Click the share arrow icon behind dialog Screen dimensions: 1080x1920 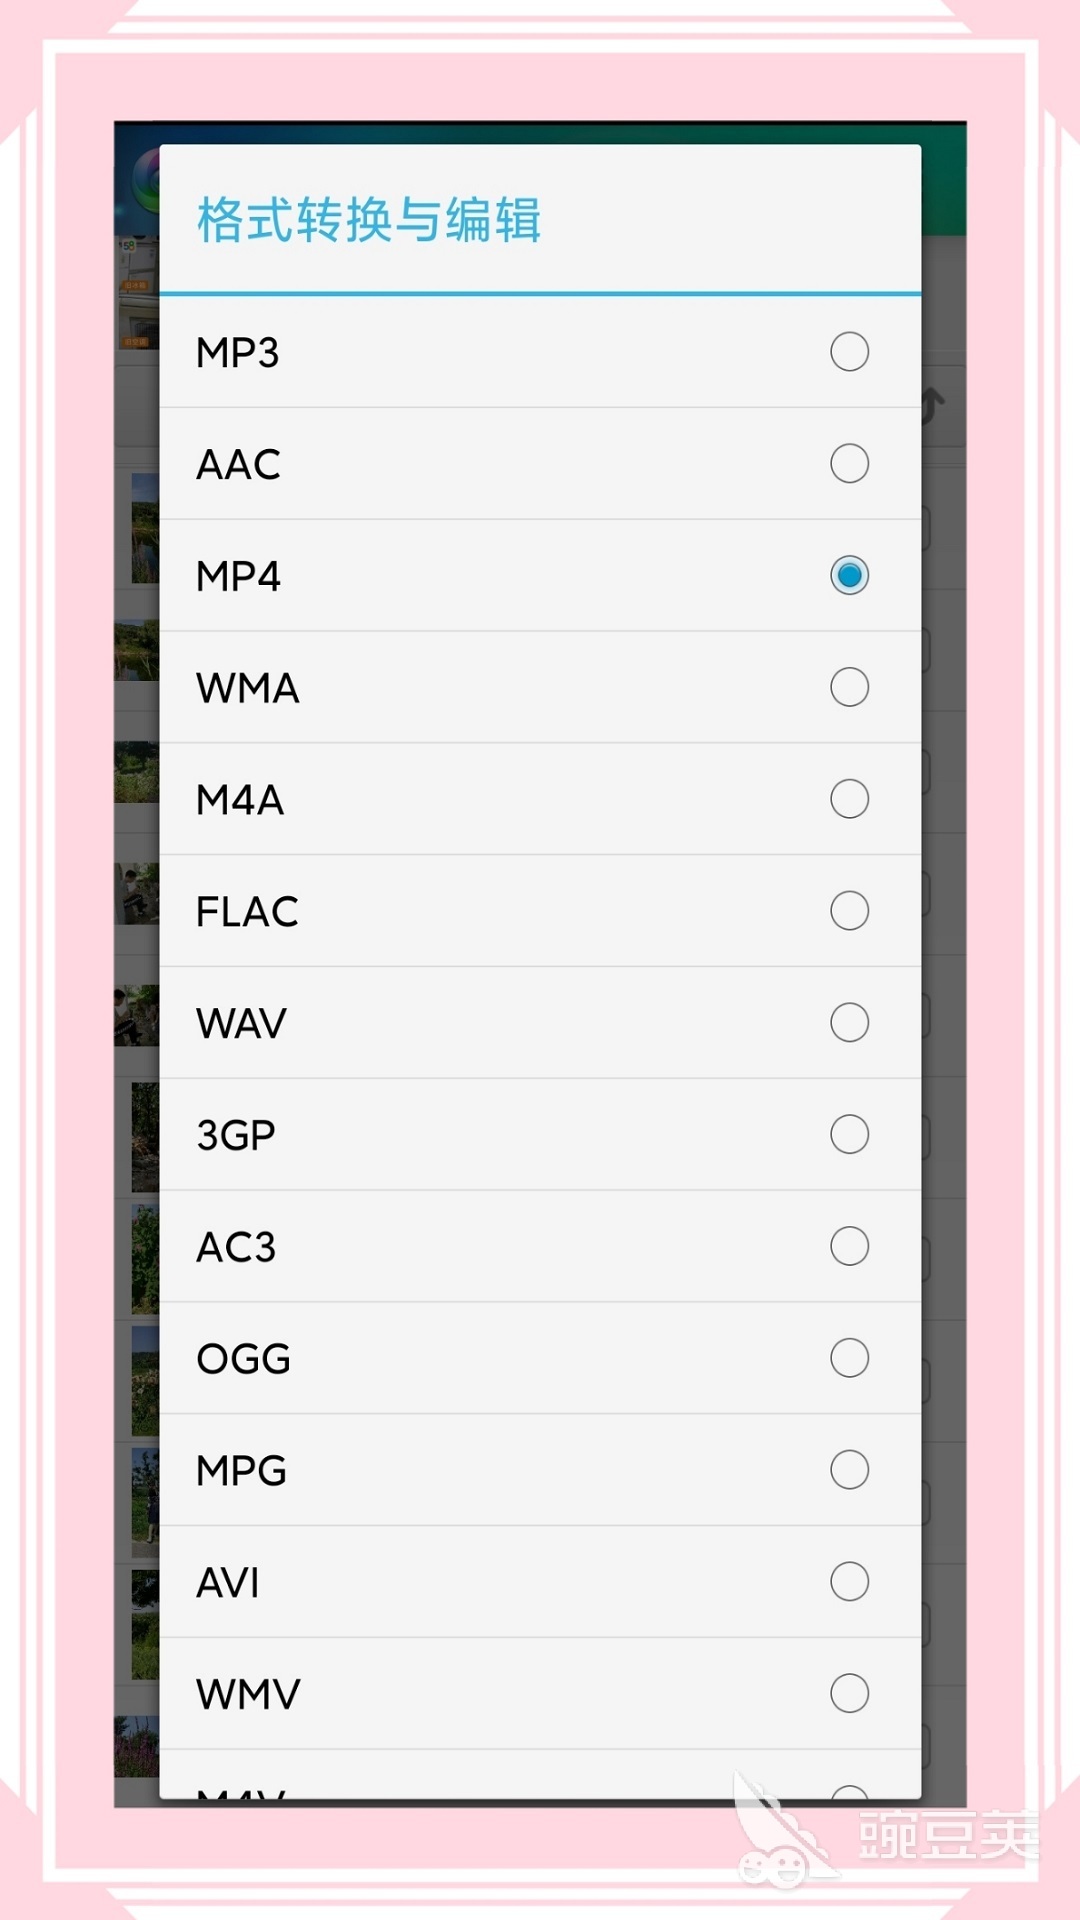[x=934, y=405]
